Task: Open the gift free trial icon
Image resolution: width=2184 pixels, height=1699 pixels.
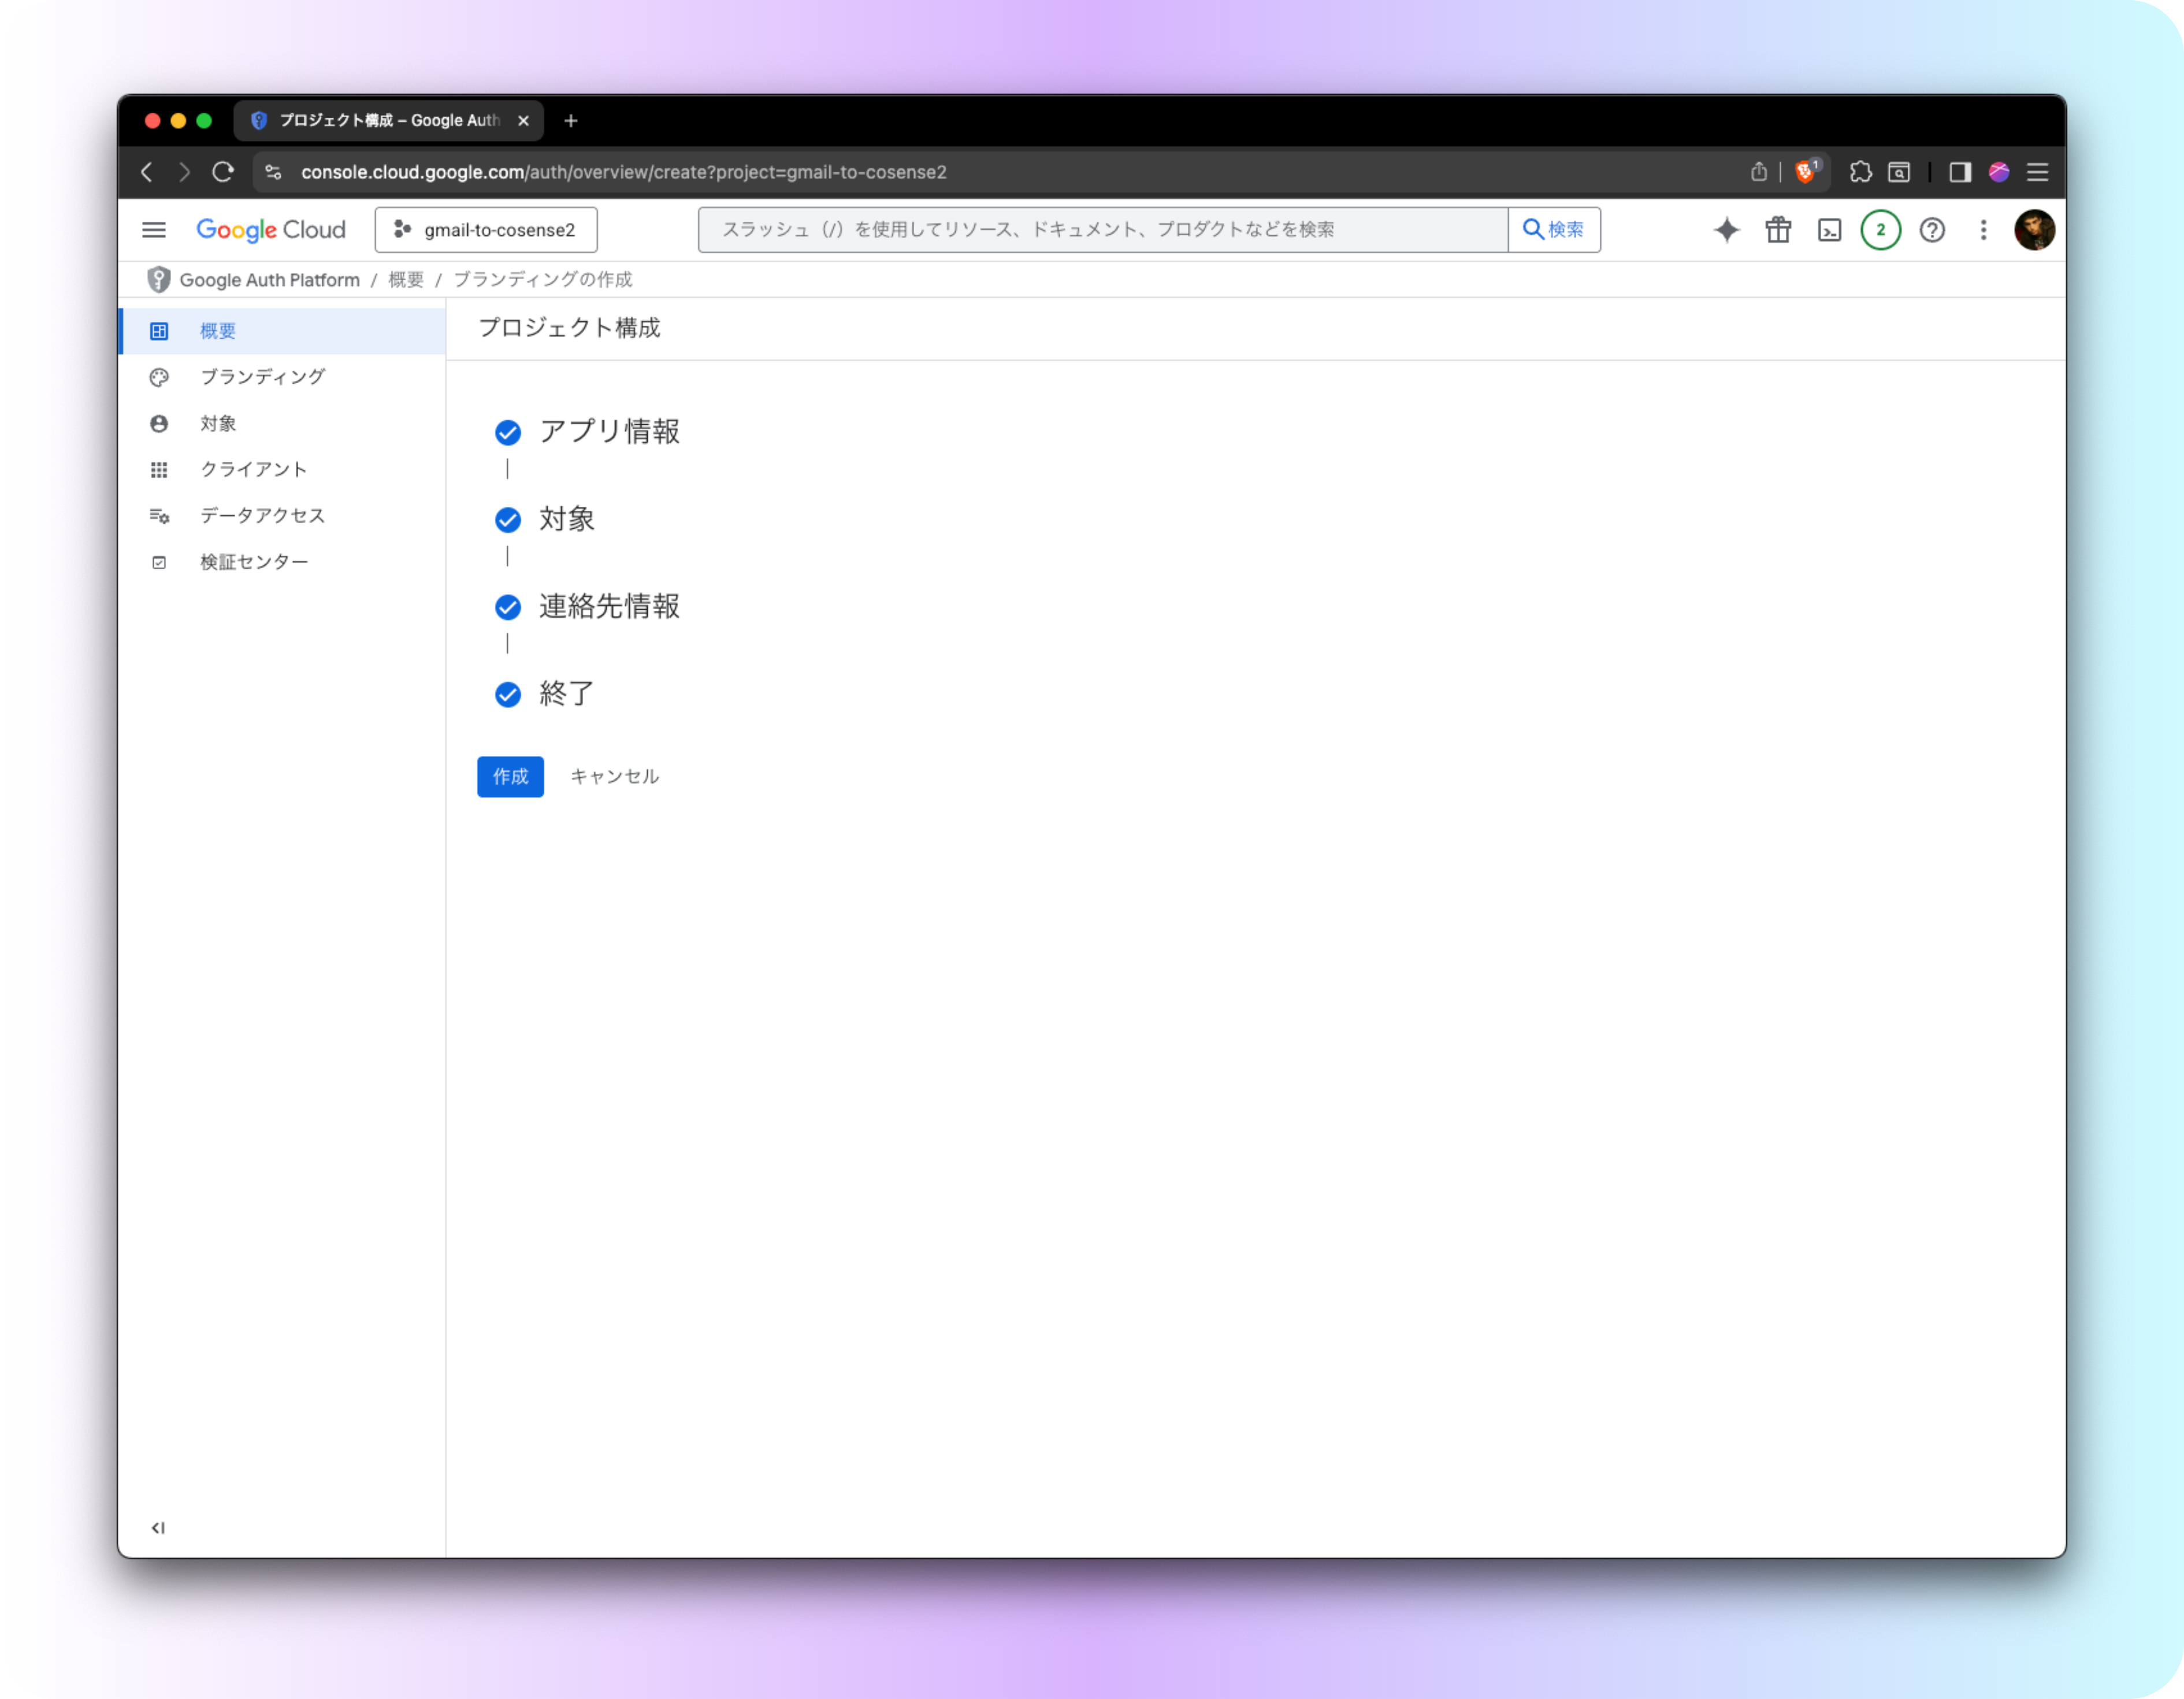Action: click(x=1778, y=230)
